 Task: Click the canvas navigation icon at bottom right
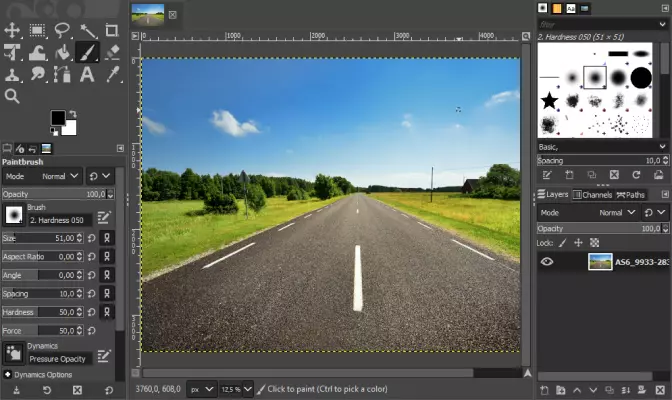point(528,373)
